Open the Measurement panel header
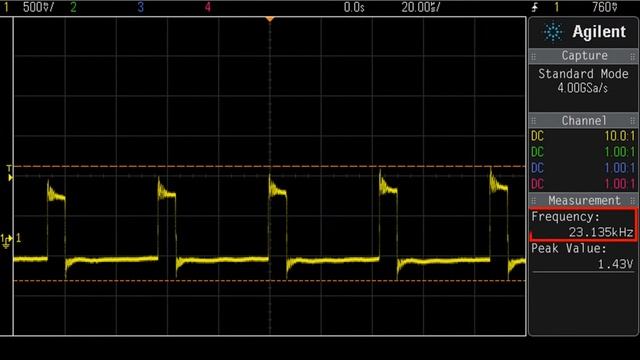 583,200
